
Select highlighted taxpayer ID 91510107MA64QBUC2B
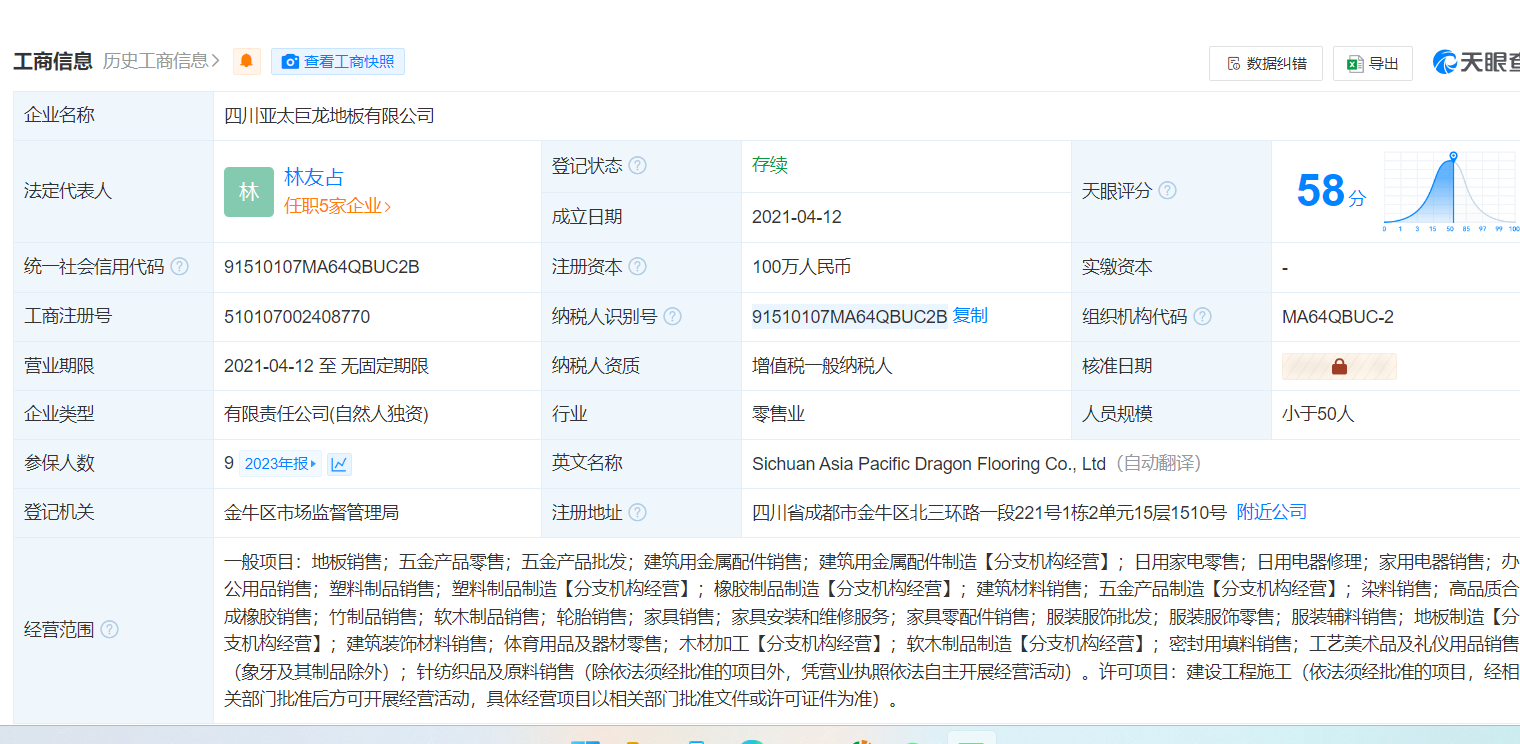(x=849, y=317)
